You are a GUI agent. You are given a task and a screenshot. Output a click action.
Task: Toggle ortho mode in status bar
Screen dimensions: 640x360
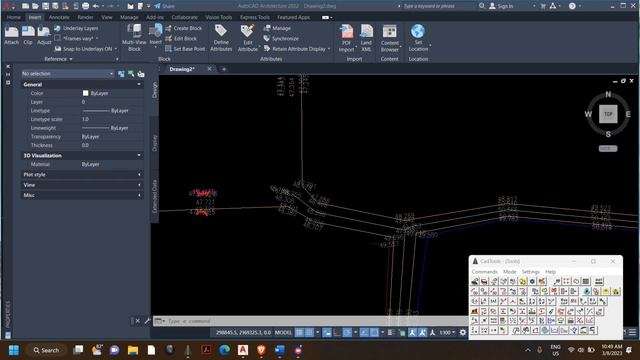tap(337, 333)
